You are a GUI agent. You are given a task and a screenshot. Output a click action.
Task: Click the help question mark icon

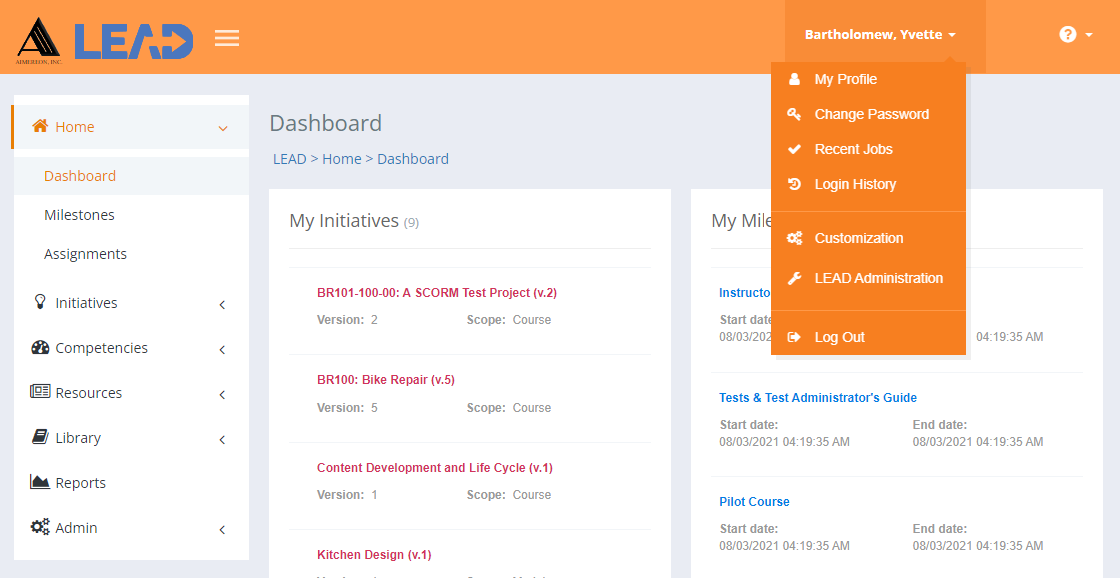tap(1068, 34)
